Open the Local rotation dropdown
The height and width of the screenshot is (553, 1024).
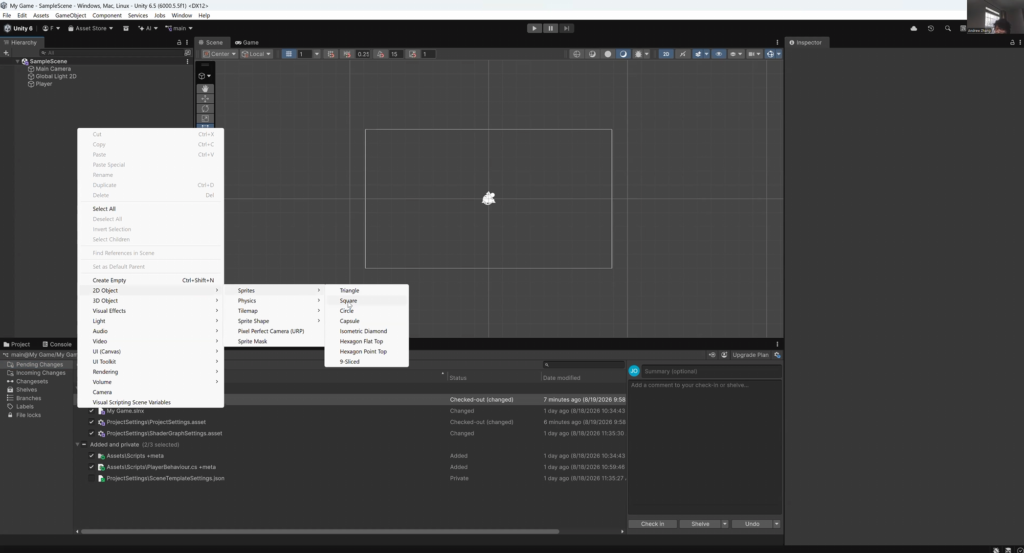(x=255, y=54)
